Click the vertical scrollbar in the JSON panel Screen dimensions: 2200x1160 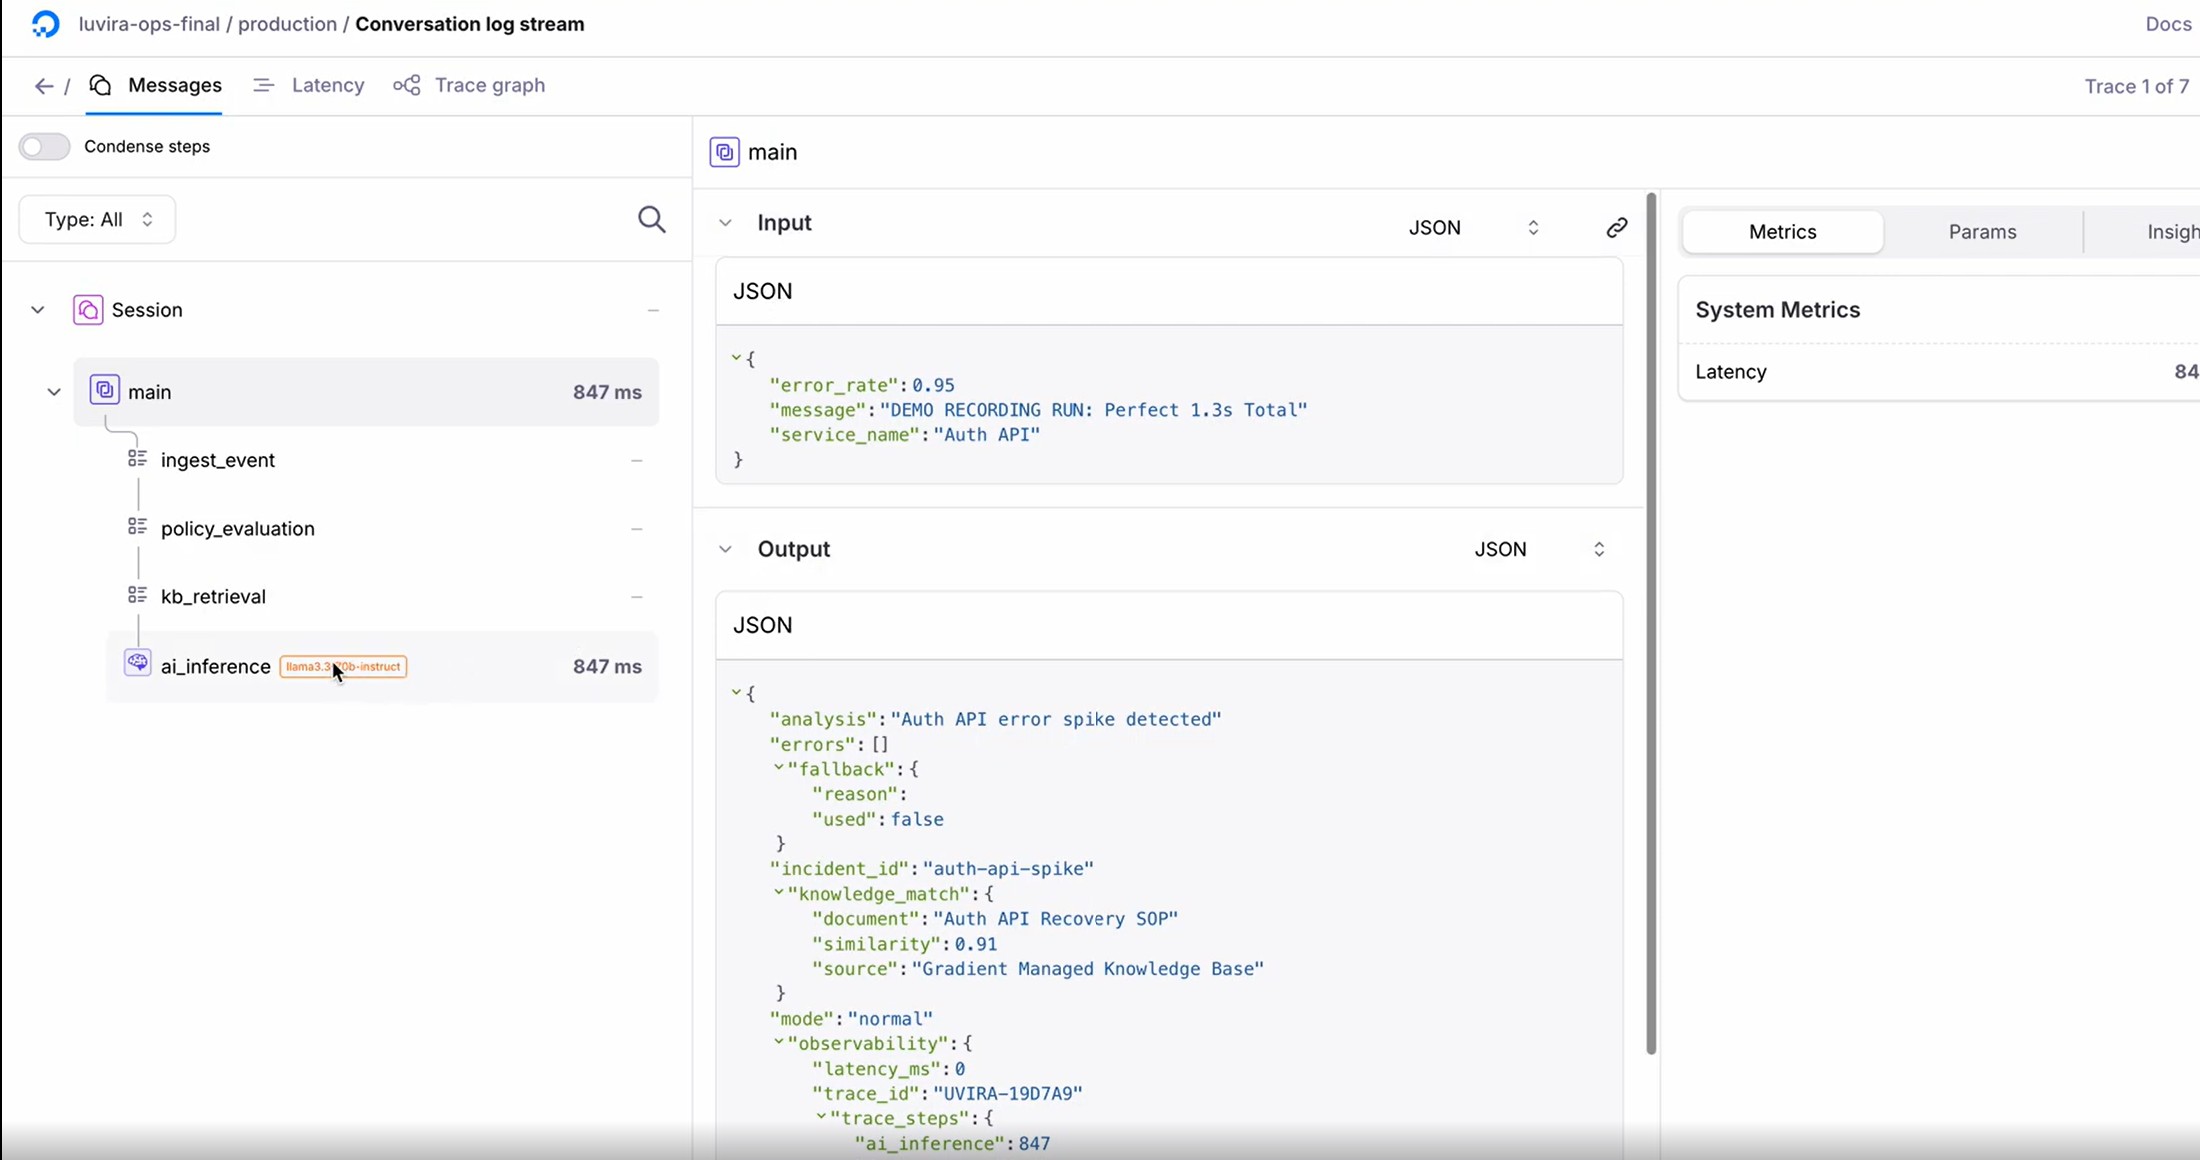tap(1651, 620)
